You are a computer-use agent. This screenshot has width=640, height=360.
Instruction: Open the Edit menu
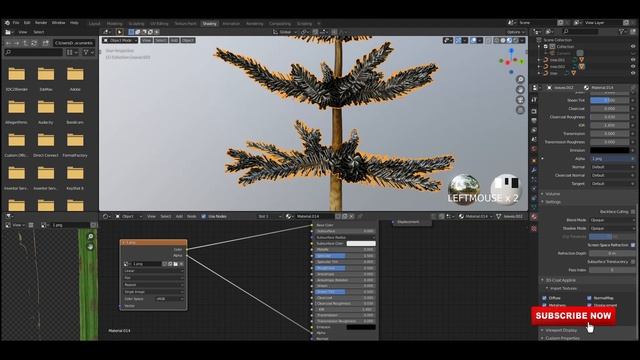[27, 23]
